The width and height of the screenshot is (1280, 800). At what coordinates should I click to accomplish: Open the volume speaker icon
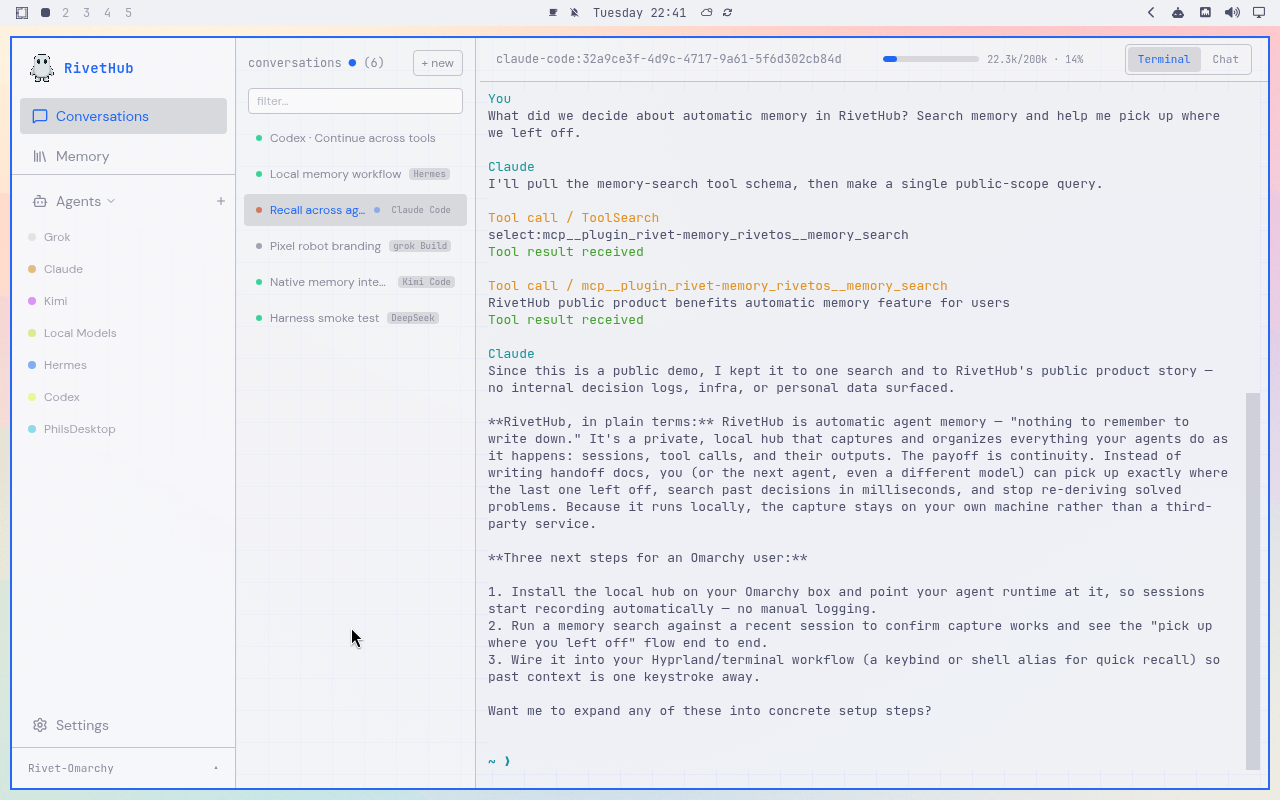coord(1232,13)
